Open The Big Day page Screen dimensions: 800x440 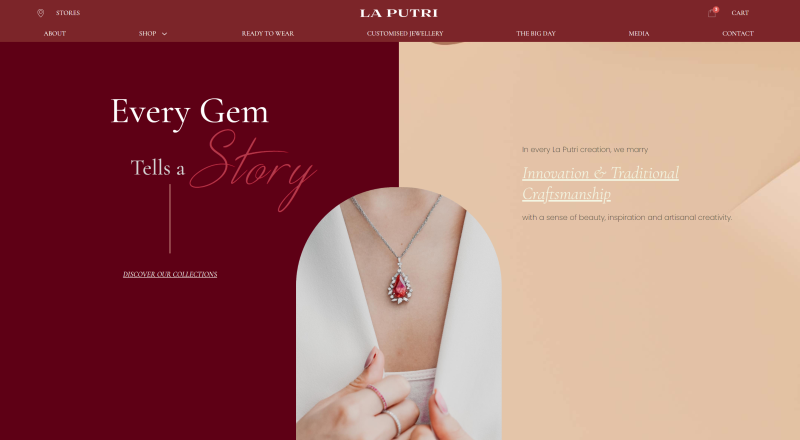[x=536, y=34]
